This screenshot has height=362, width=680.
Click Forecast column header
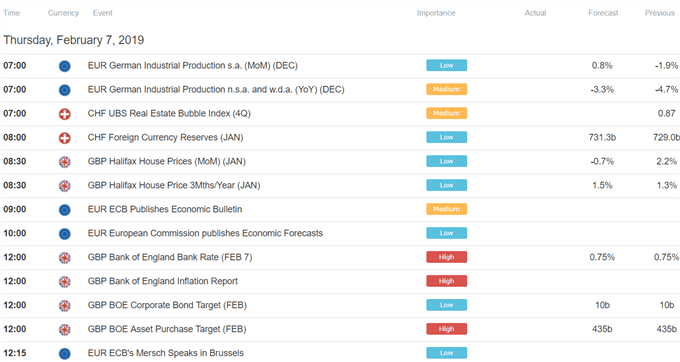pos(603,13)
